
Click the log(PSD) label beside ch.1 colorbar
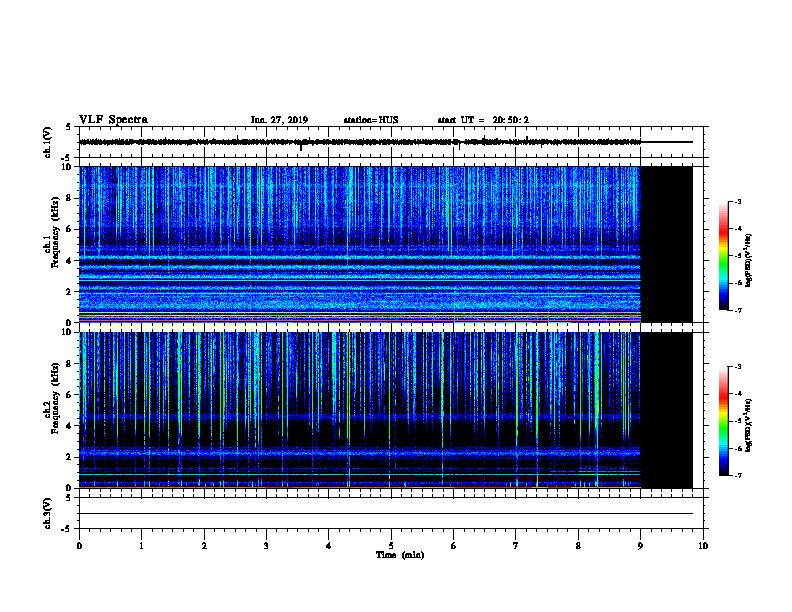pos(748,260)
